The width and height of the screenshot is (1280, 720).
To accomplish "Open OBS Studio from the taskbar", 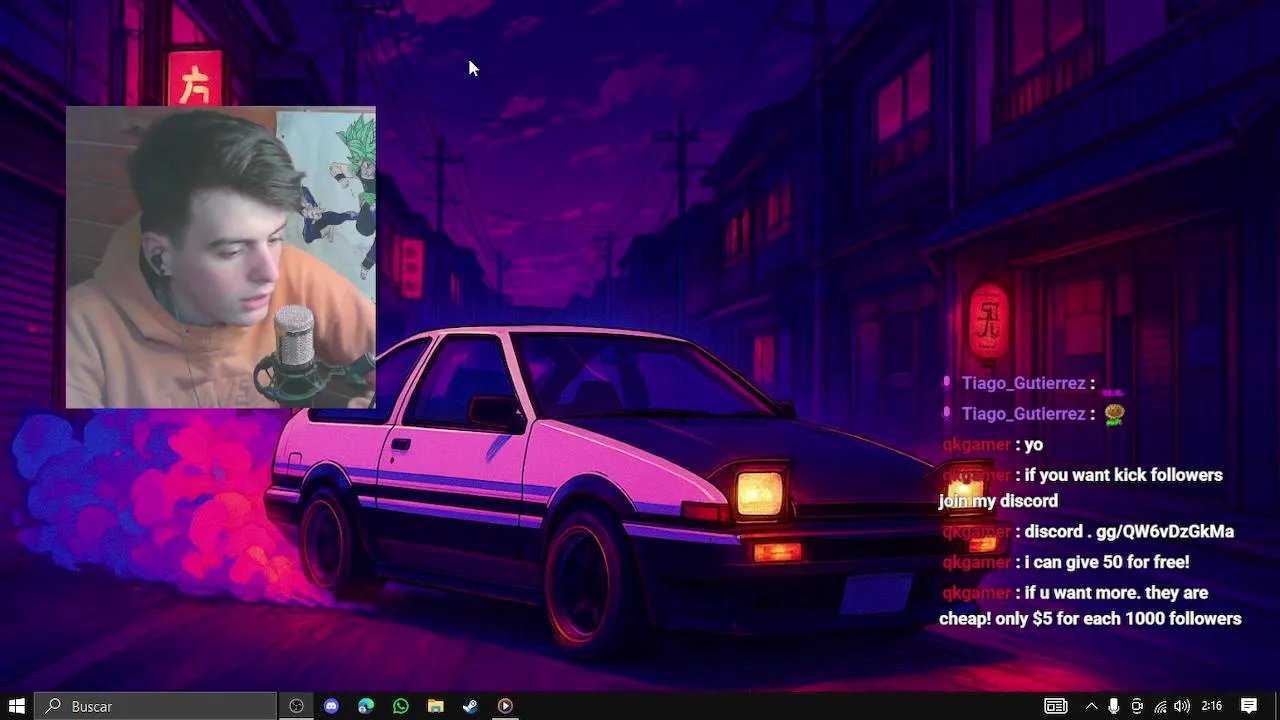I will pos(296,706).
